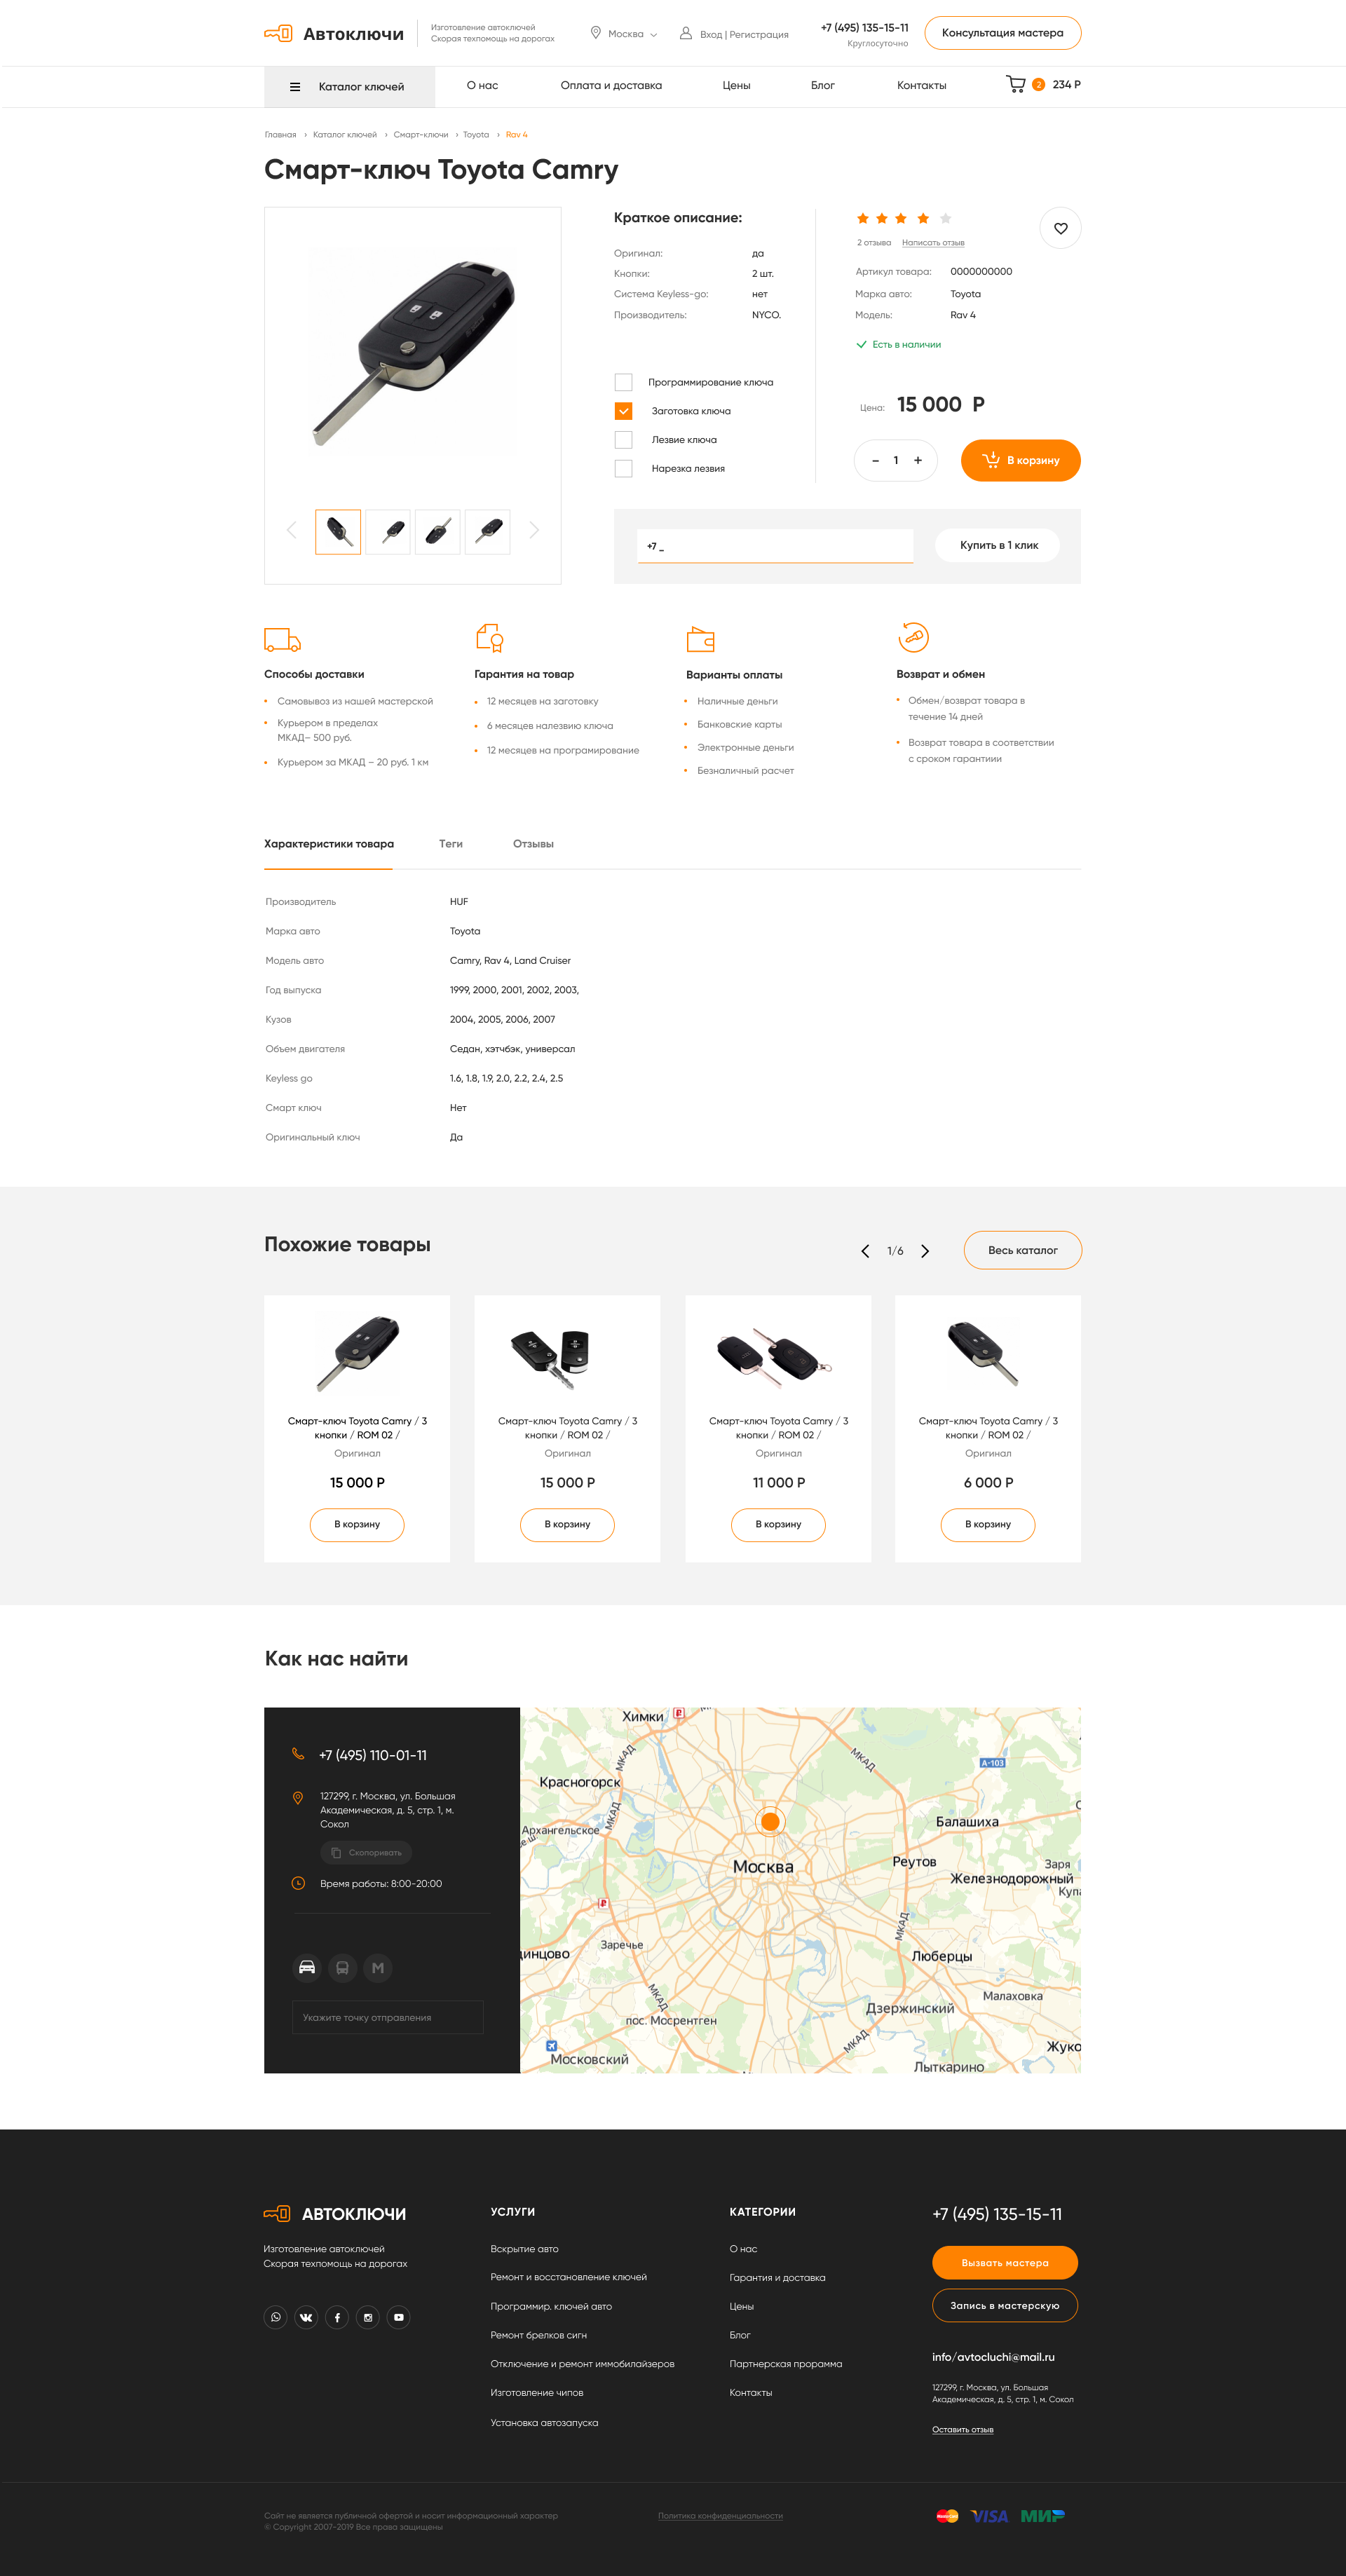
Task: Select fourth product gallery thumbnail
Action: [x=488, y=532]
